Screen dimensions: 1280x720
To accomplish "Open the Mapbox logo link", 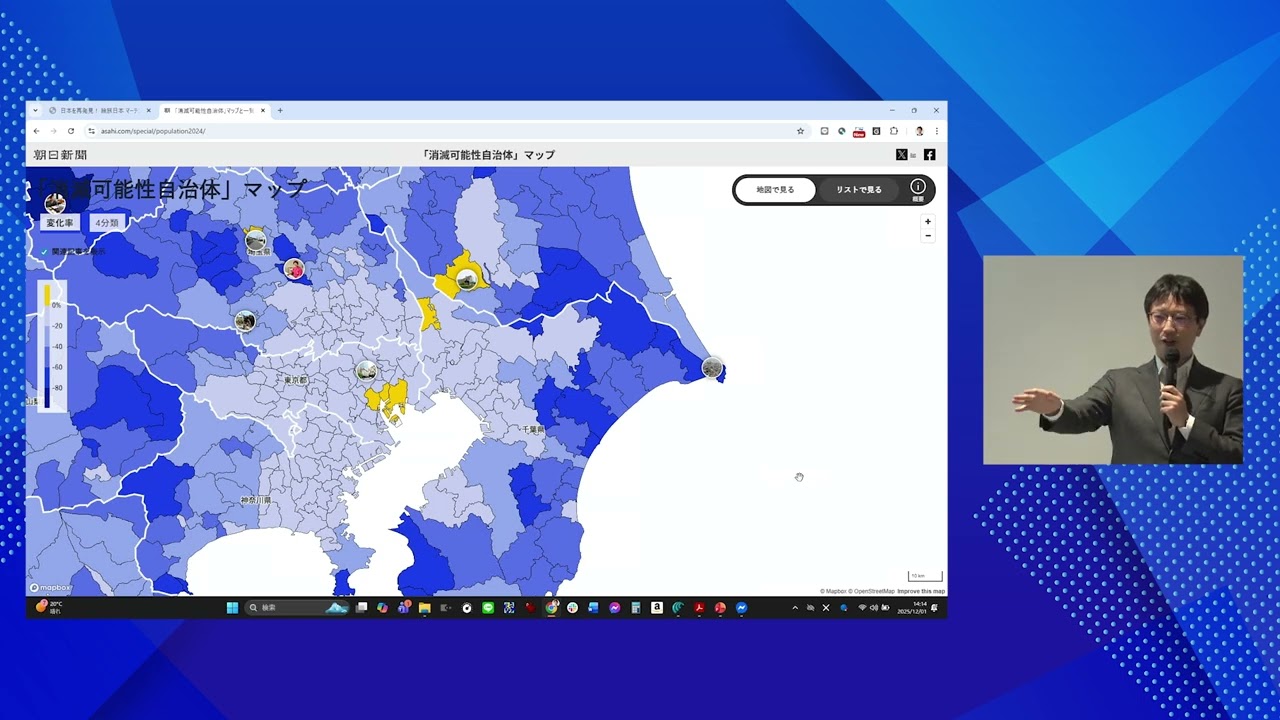I will click(51, 588).
